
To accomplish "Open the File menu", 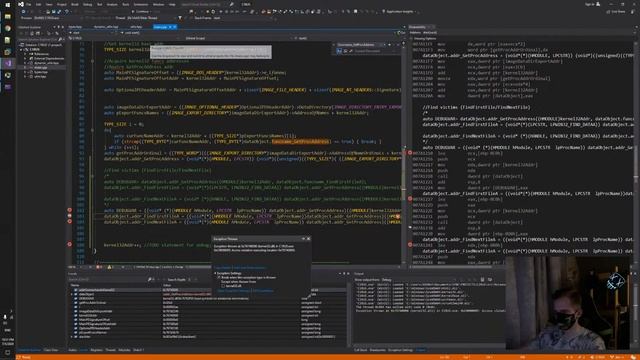I will pyautogui.click(x=29, y=4).
